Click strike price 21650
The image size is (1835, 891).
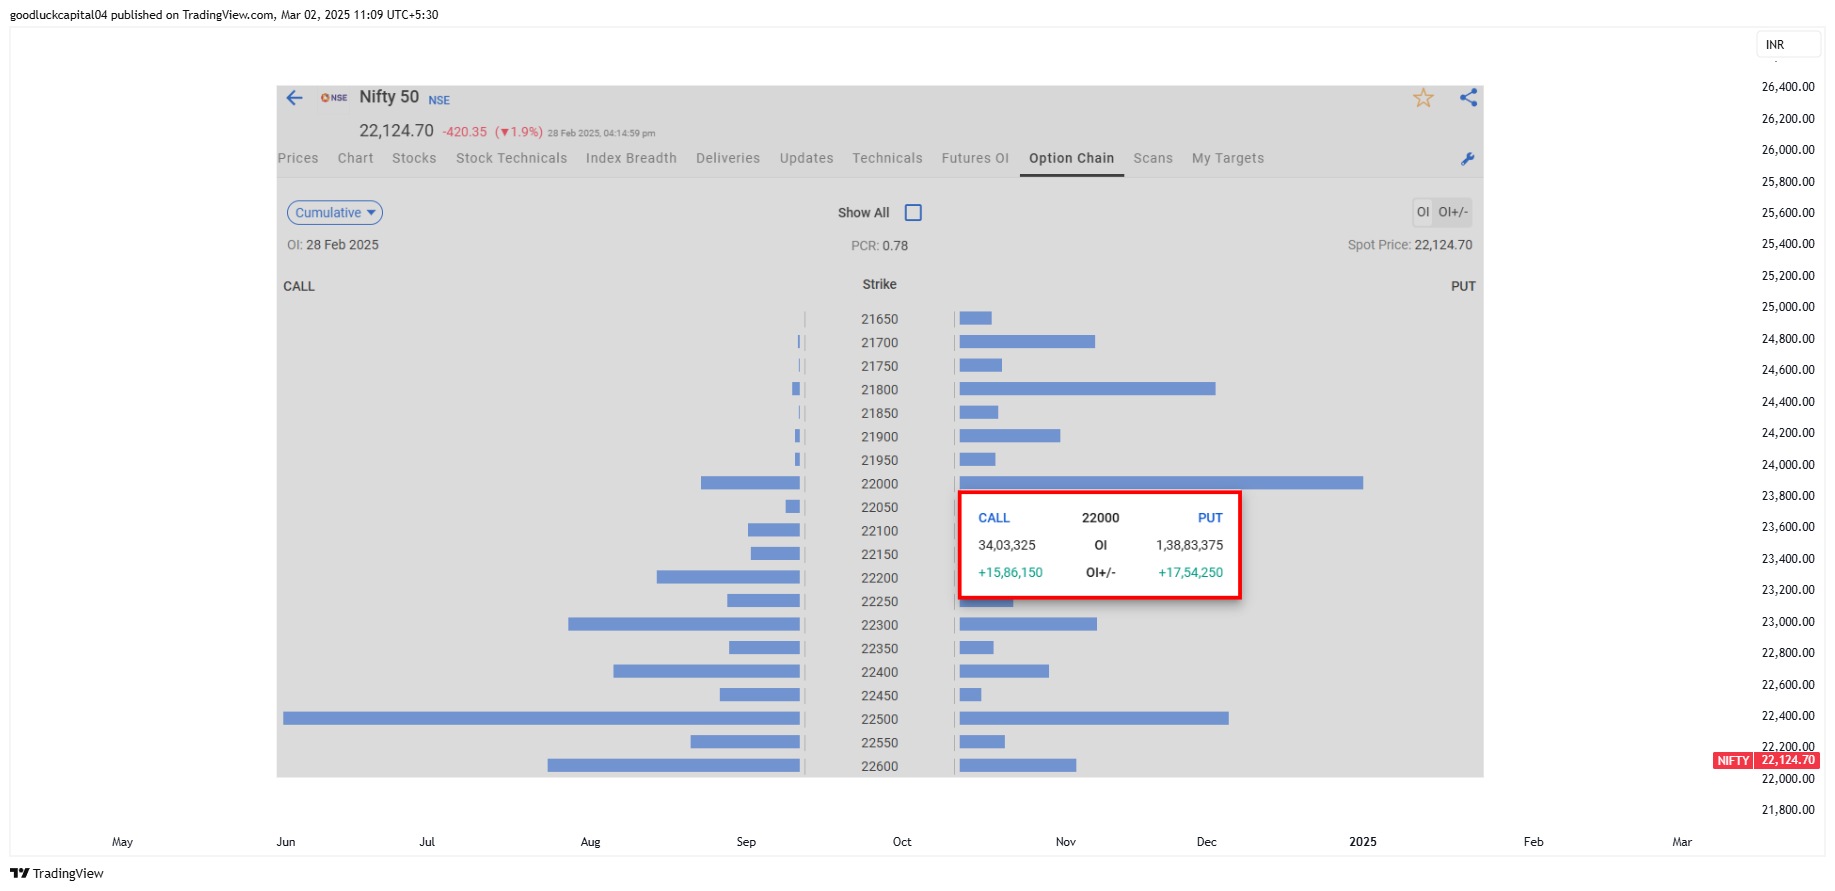880,319
